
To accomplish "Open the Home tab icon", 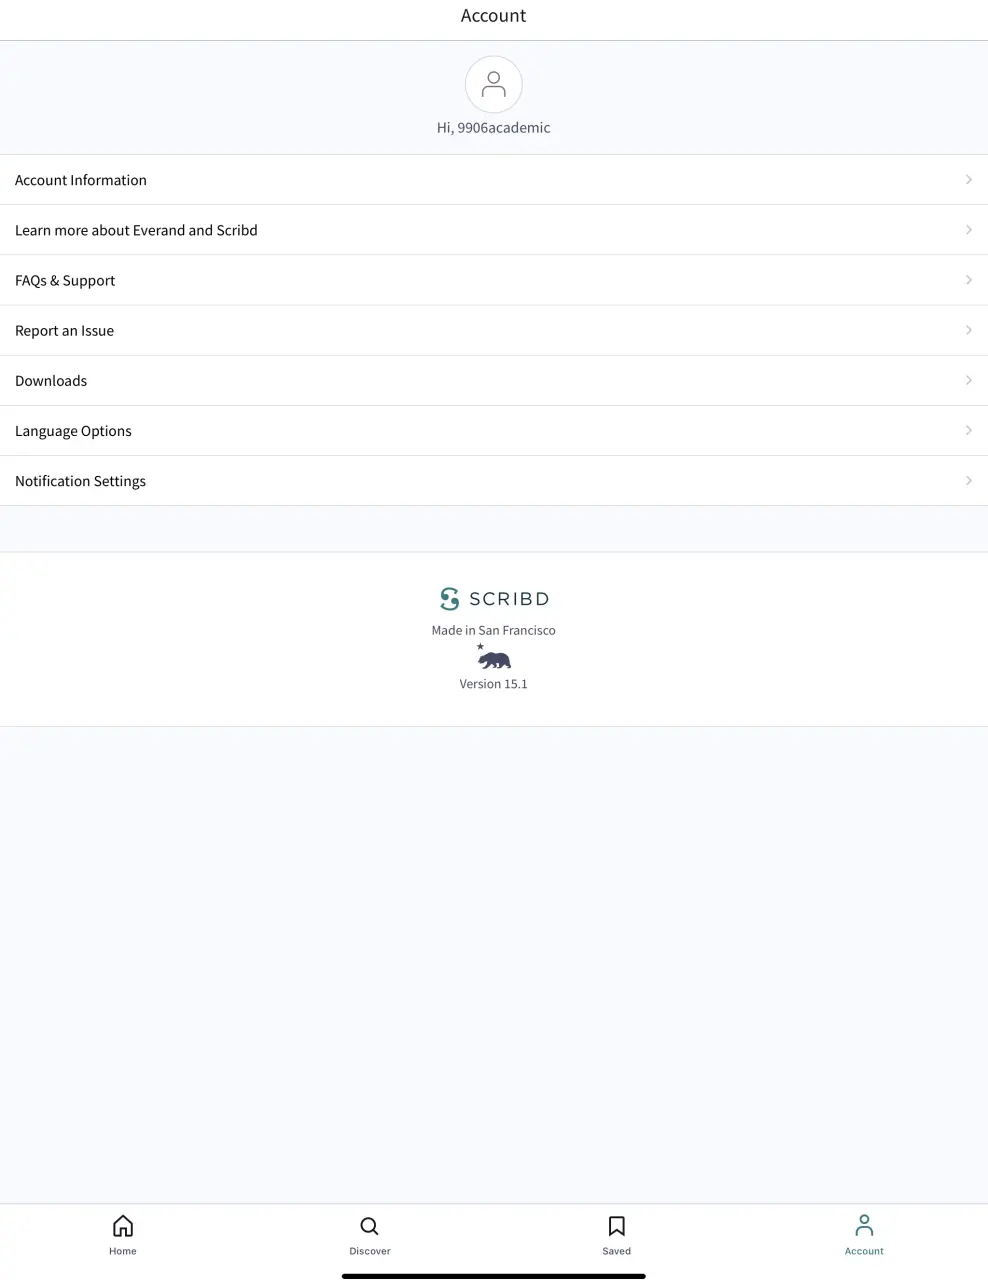I will 123,1226.
